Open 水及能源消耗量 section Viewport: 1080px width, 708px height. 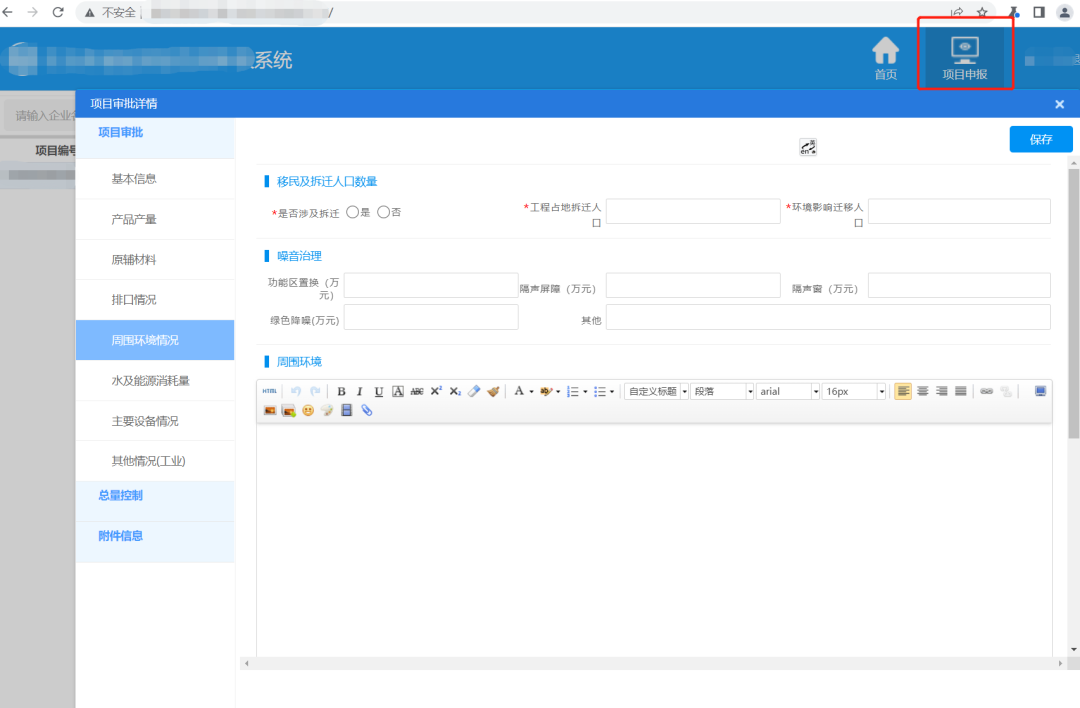[155, 380]
